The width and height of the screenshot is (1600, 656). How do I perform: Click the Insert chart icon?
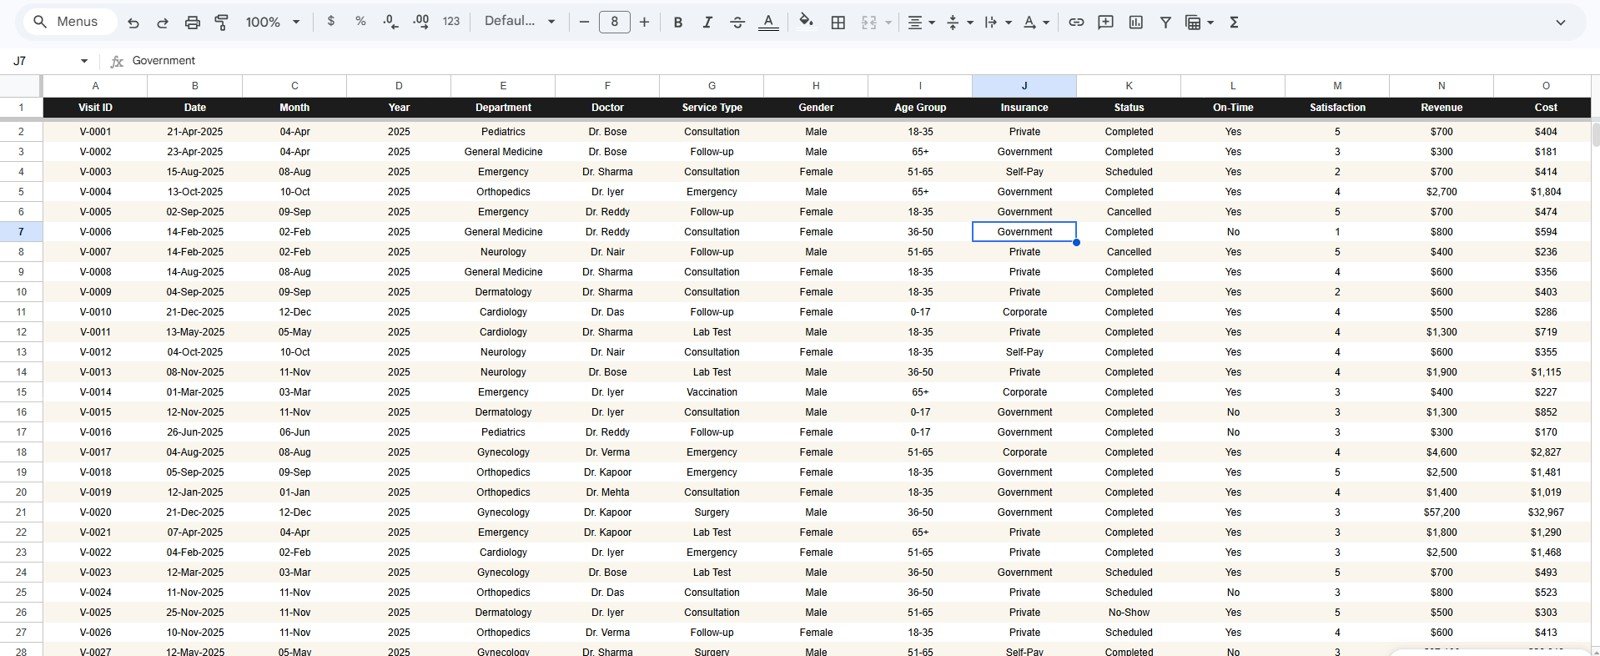point(1136,22)
